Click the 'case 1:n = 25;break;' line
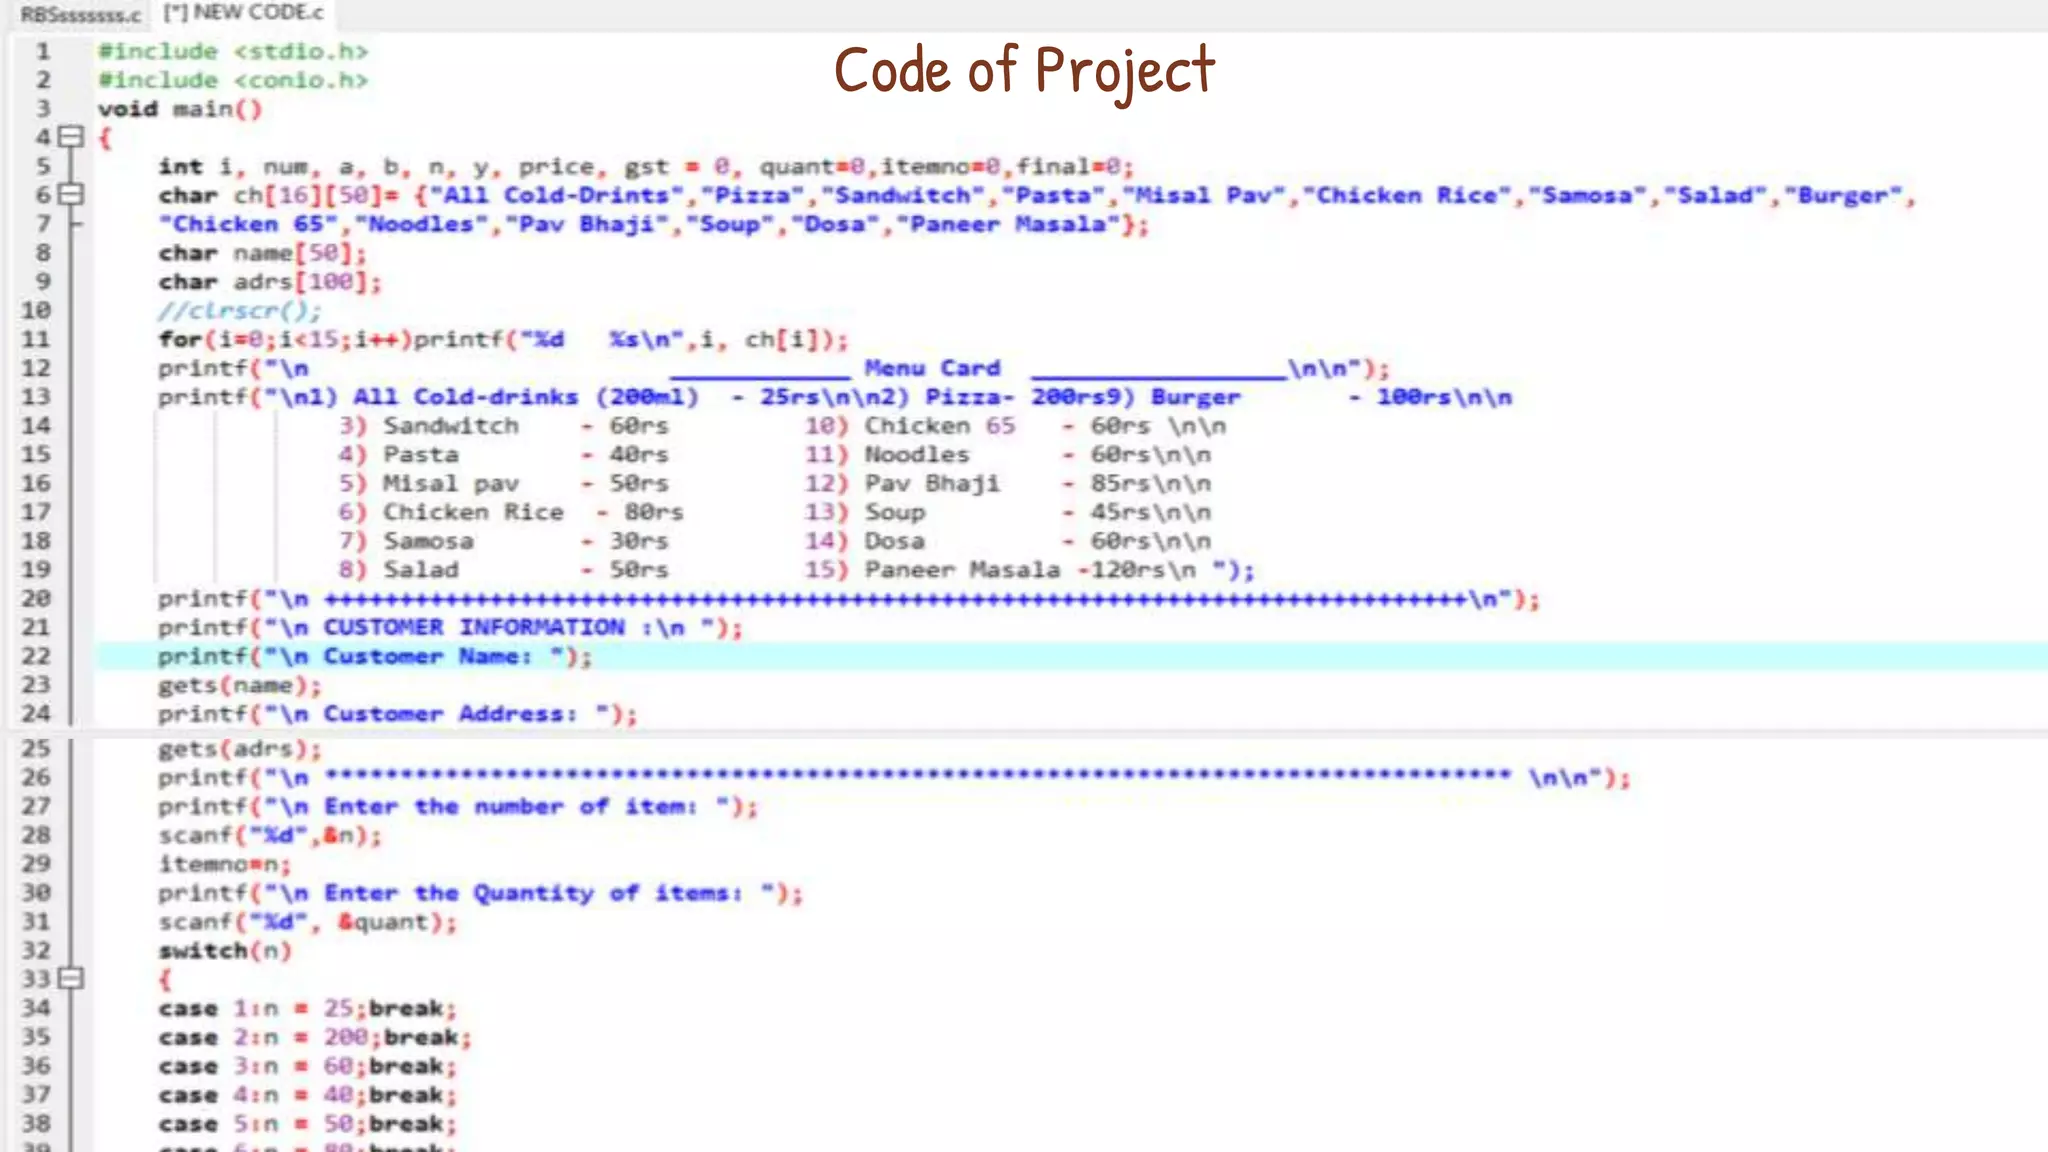The height and width of the screenshot is (1152, 2048). 307,1008
